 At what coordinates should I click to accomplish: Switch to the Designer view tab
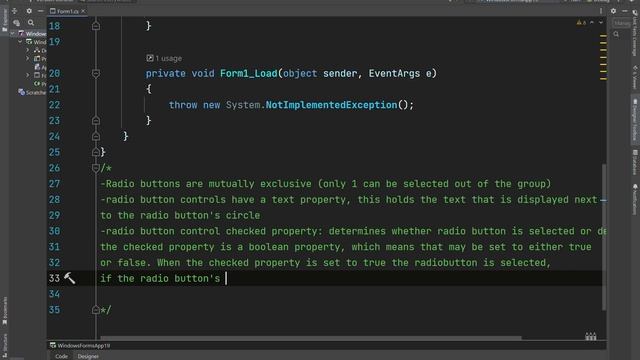[88, 356]
